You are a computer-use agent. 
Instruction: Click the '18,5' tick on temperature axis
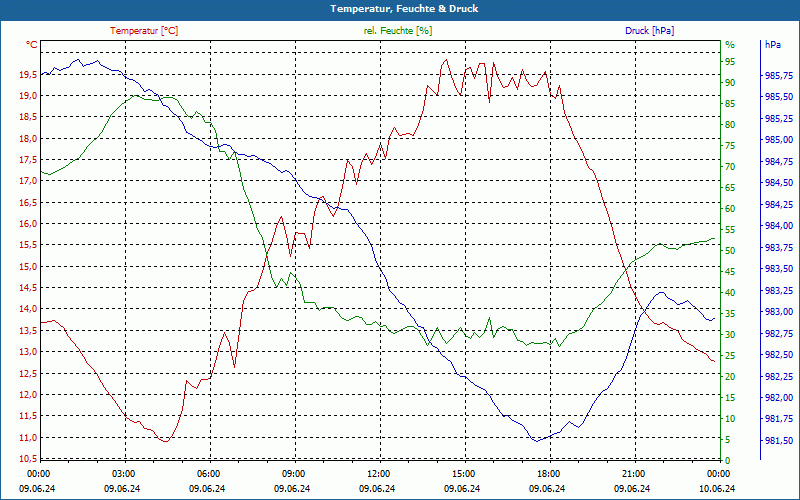click(x=28, y=117)
